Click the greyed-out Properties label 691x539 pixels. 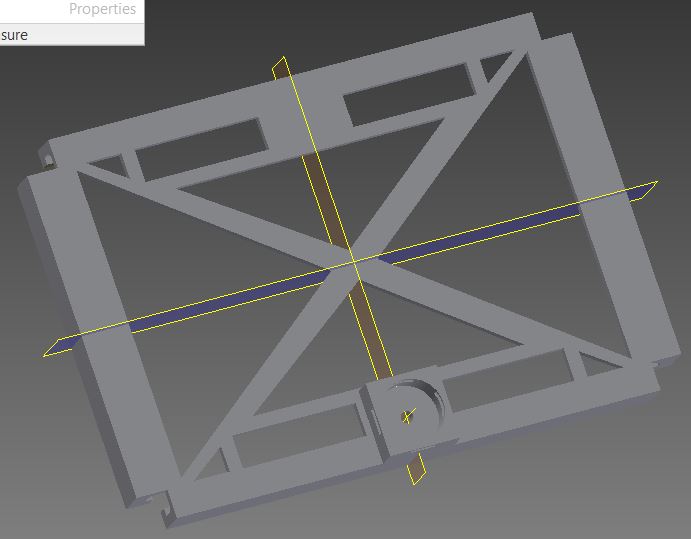click(x=102, y=10)
